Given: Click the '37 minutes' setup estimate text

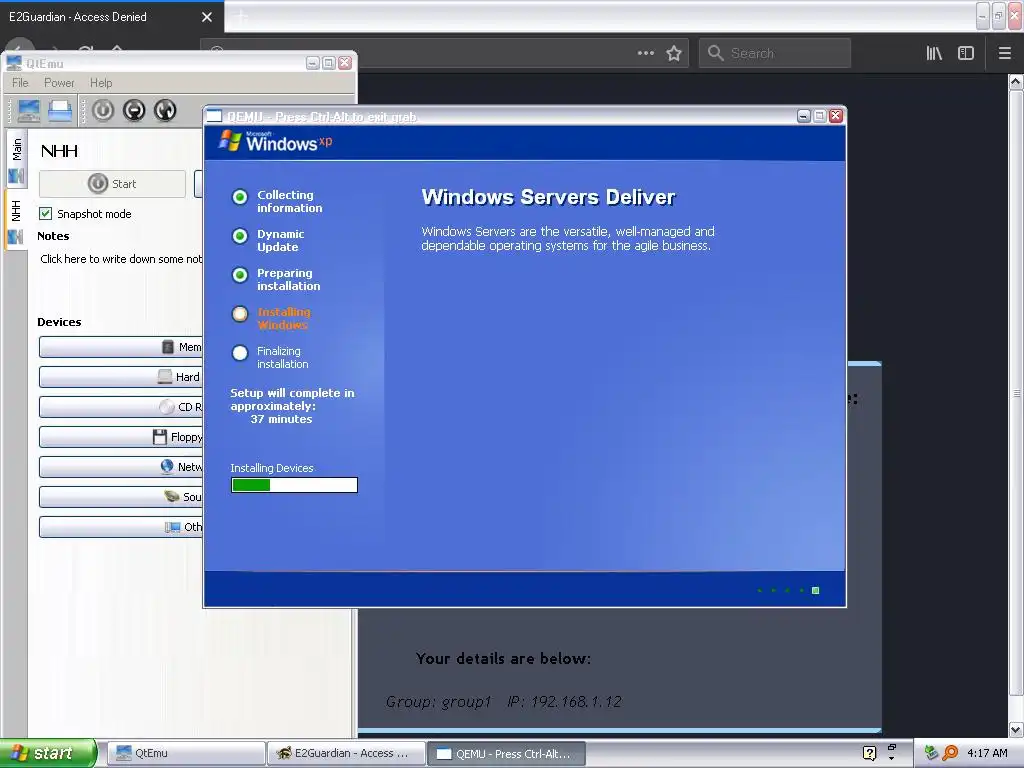Looking at the screenshot, I should click(281, 419).
